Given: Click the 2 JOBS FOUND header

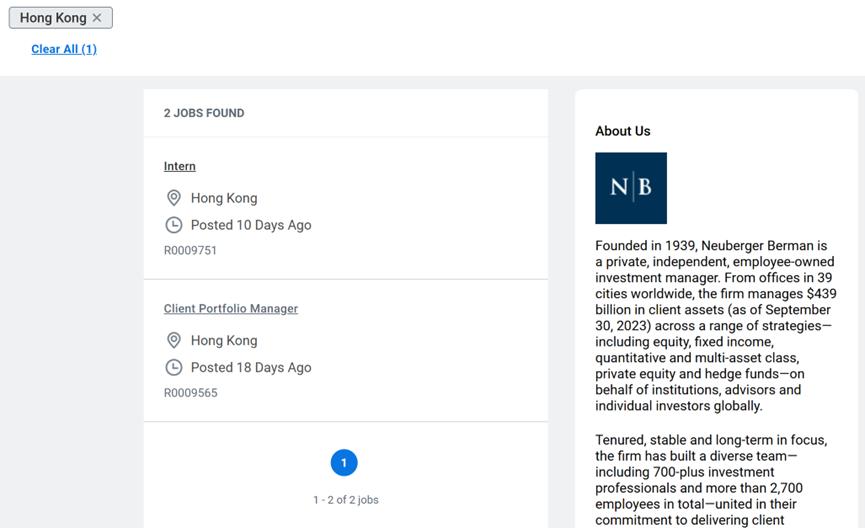Looking at the screenshot, I should (x=204, y=113).
